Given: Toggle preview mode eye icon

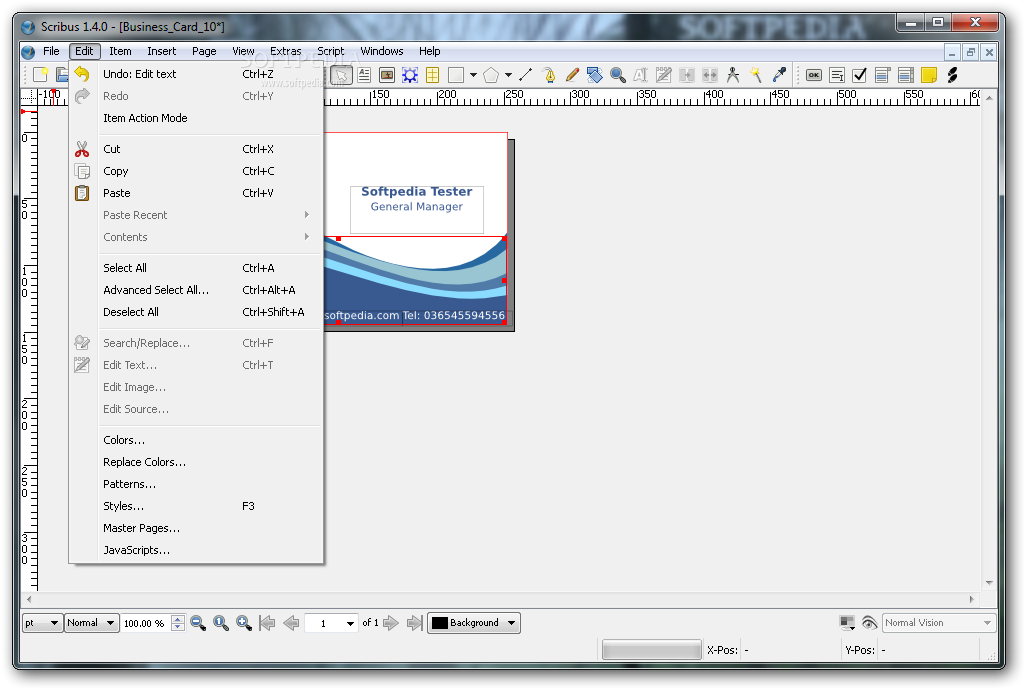Looking at the screenshot, I should pos(869,623).
